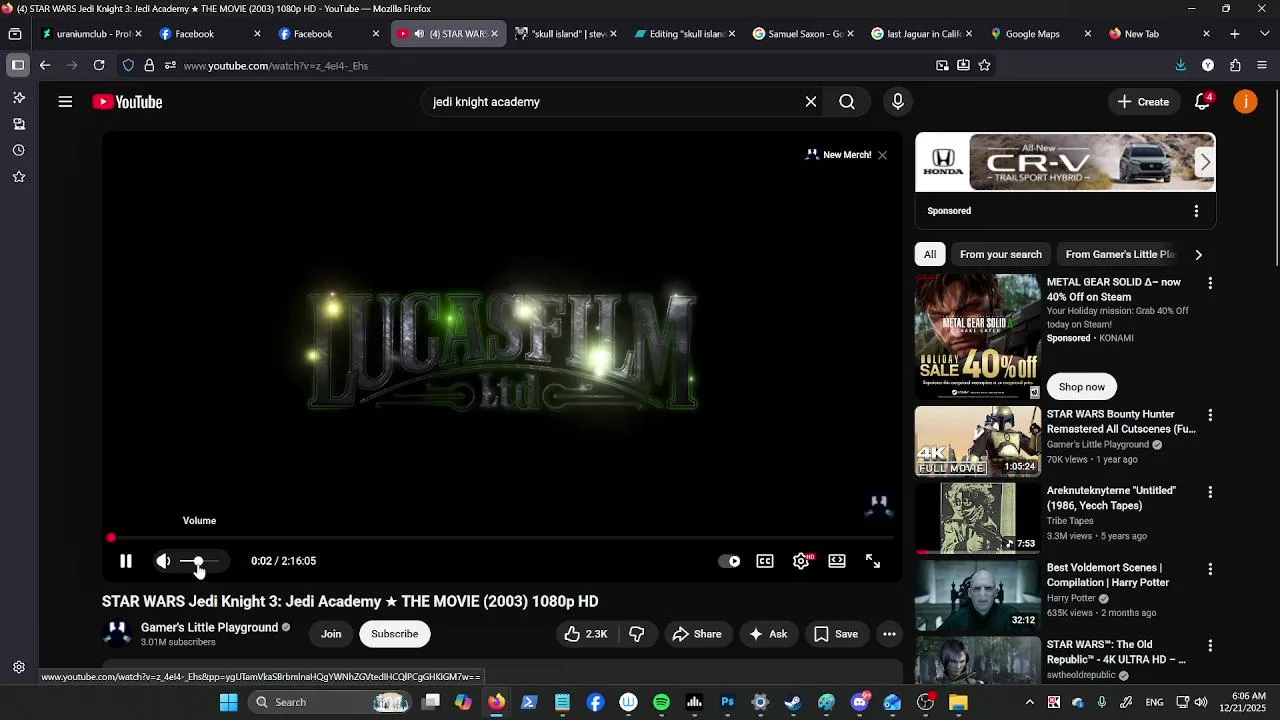Switch to theater mode
Image resolution: width=1280 pixels, height=720 pixels.
point(837,561)
